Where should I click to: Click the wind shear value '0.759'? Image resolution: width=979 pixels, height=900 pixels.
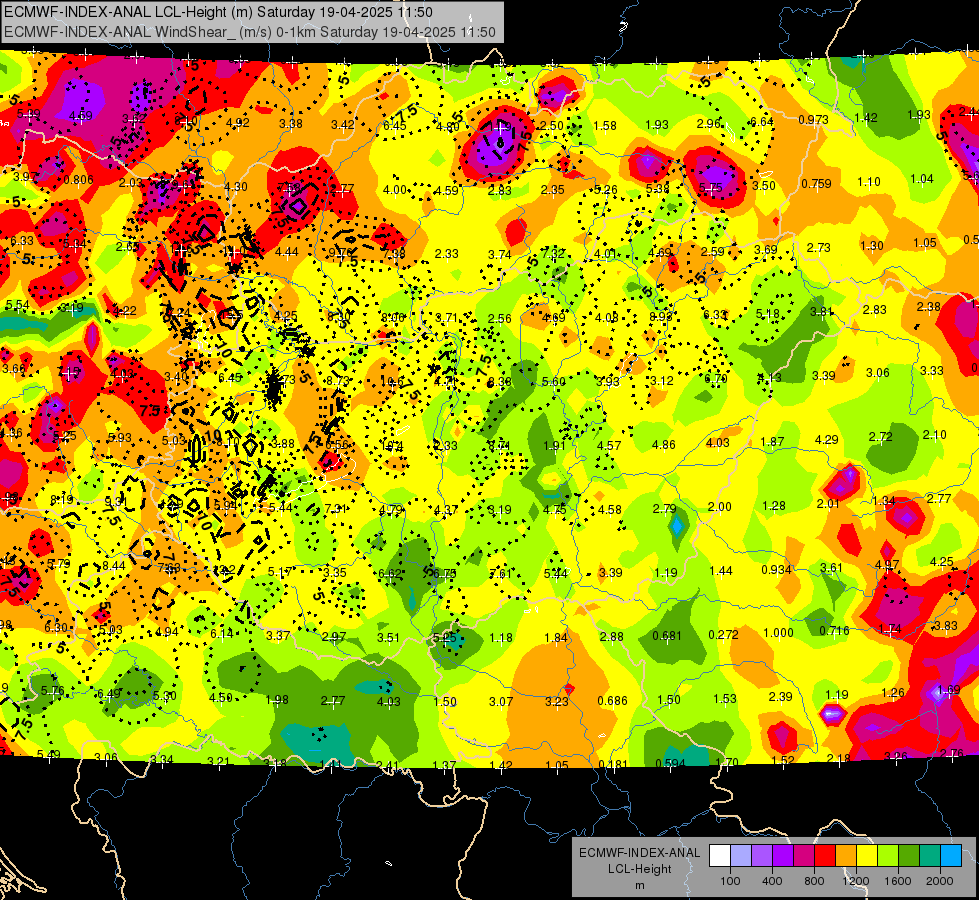(x=816, y=184)
